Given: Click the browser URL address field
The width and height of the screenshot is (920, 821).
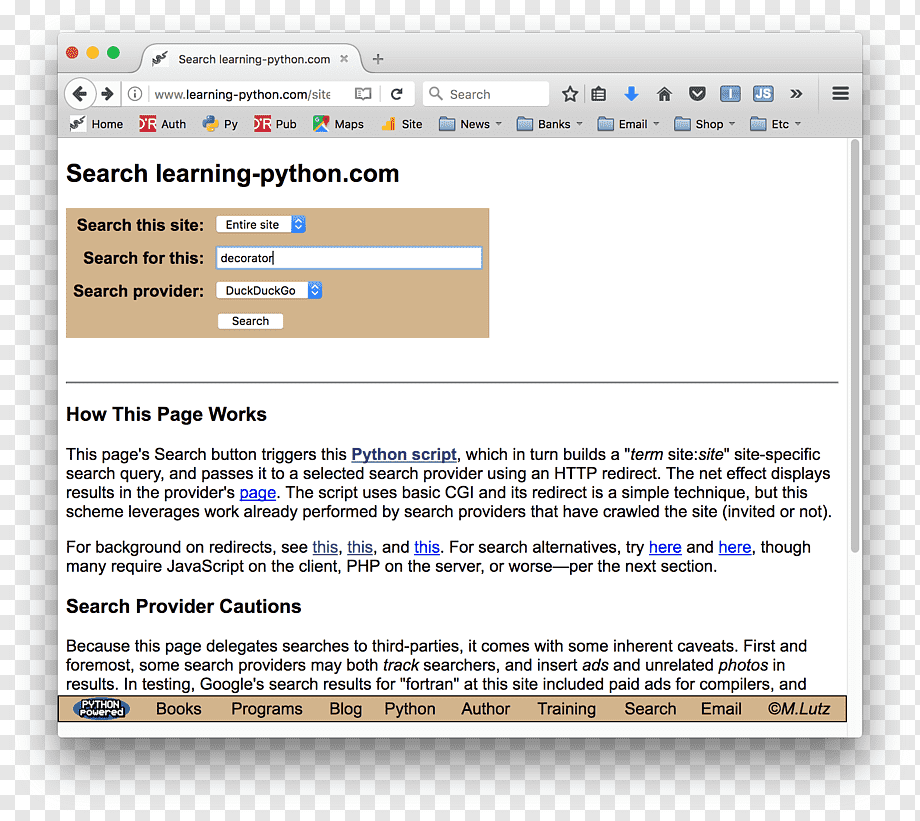Looking at the screenshot, I should pyautogui.click(x=243, y=94).
